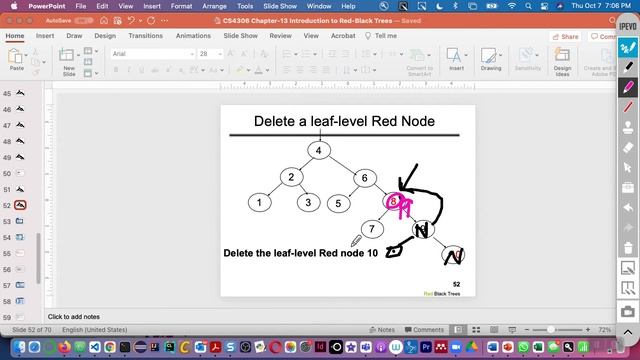This screenshot has width=640, height=360.
Task: Toggle Underline formatting
Action: click(x=142, y=70)
